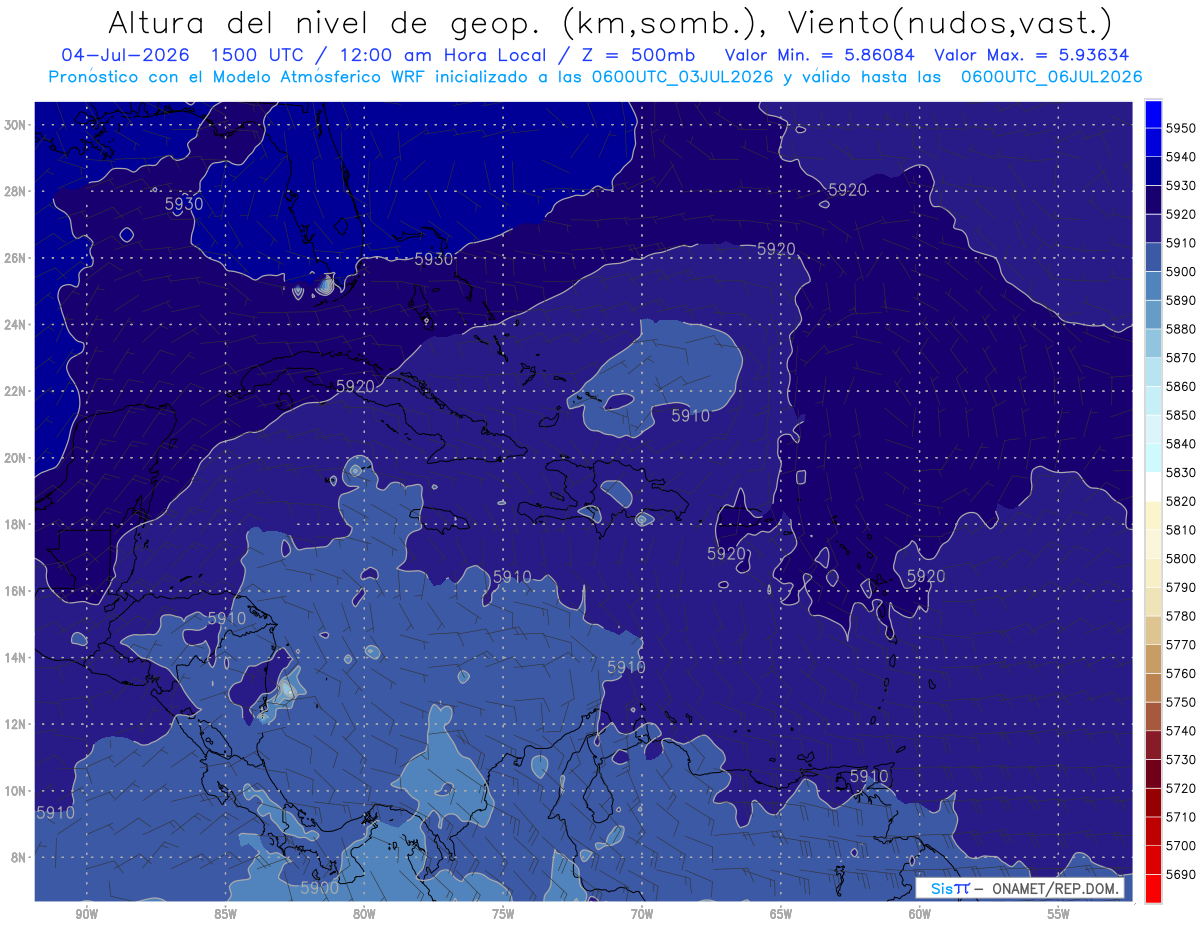Image resolution: width=1200 pixels, height=927 pixels.
Task: Click the 55W longitude axis label
Action: pyautogui.click(x=1058, y=914)
